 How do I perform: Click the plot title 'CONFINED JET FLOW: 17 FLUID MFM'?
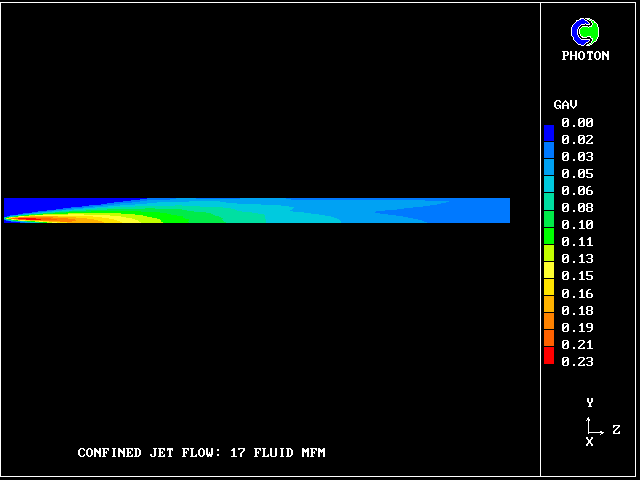[x=201, y=453]
